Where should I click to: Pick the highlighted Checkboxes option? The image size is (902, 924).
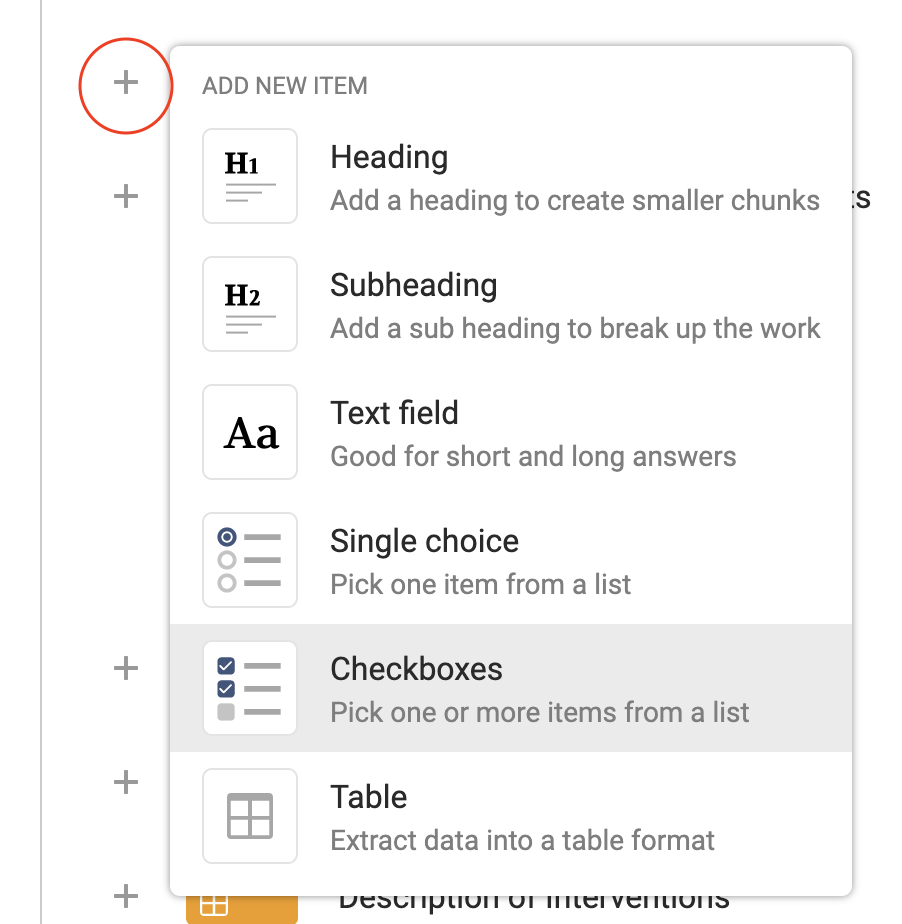[416, 670]
